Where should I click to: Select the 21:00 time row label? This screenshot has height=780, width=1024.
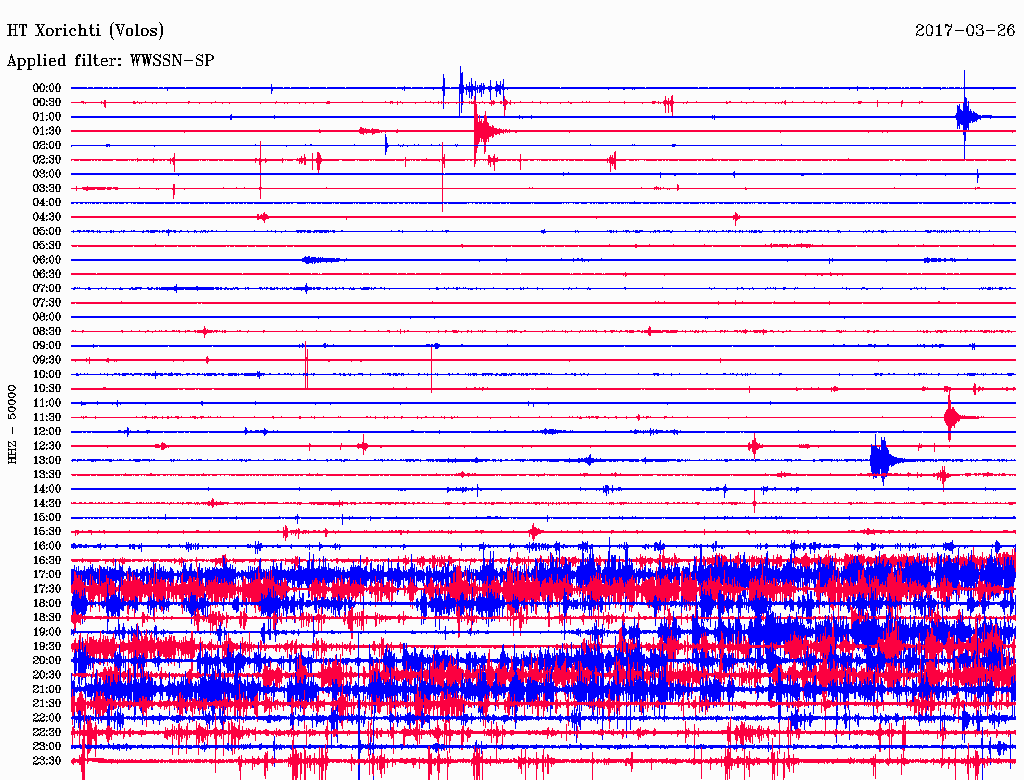tap(47, 689)
